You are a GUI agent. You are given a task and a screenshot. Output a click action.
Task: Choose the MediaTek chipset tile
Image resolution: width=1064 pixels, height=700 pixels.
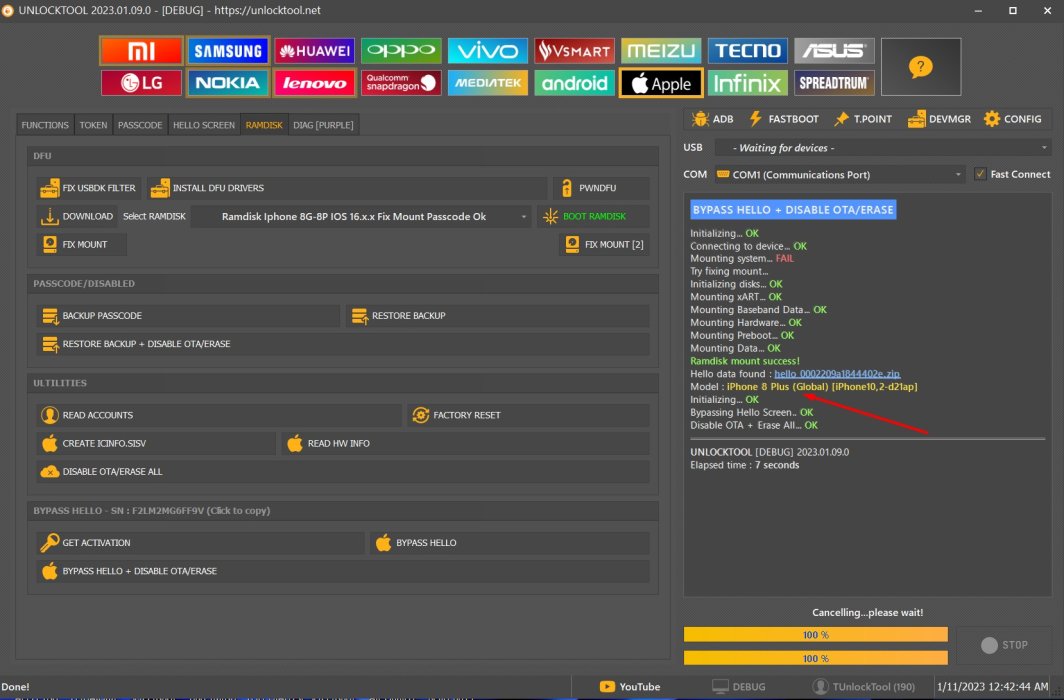coord(488,83)
